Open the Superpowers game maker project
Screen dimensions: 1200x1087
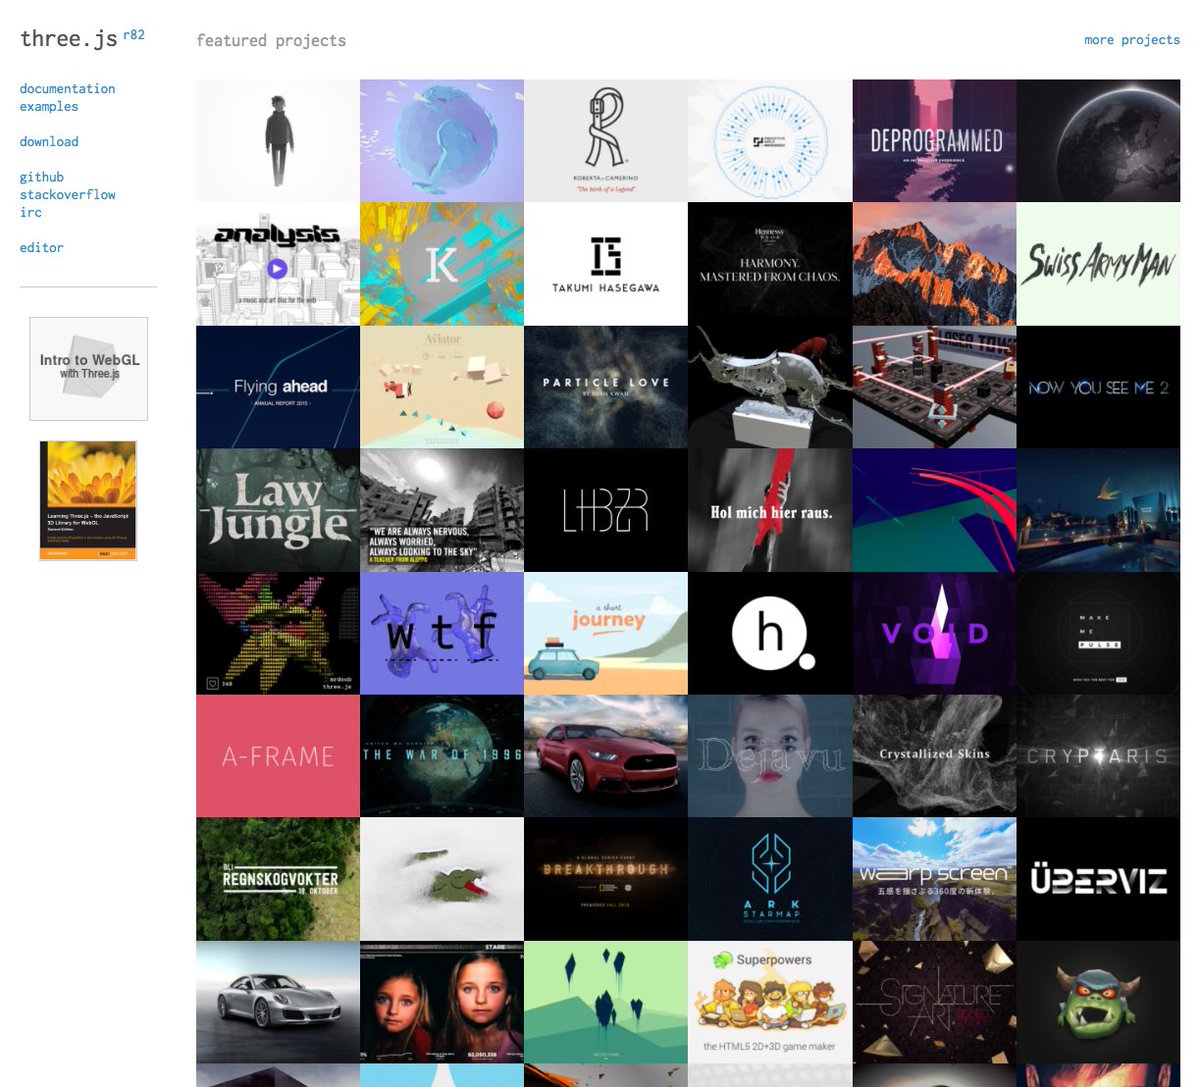tap(770, 1002)
